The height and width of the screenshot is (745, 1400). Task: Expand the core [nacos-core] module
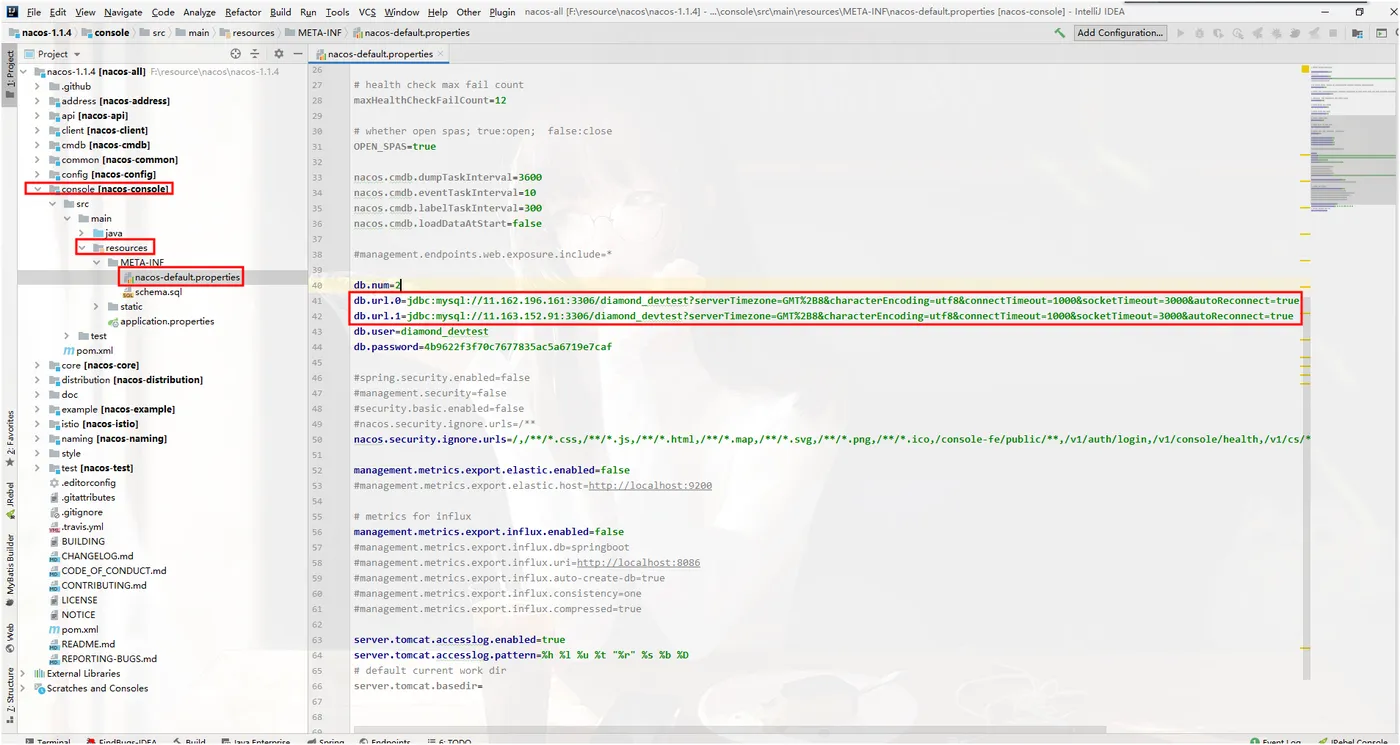(38, 366)
